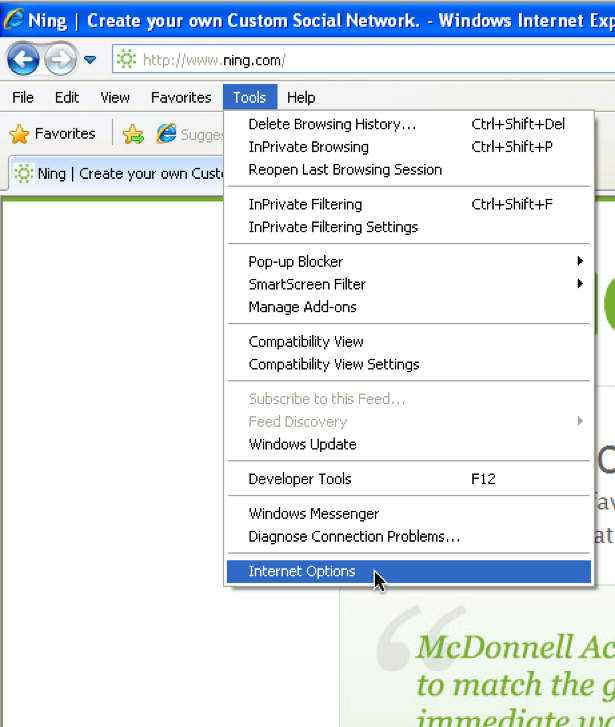
Task: Select InPrivate Browsing from Tools menu
Action: [x=409, y=147]
